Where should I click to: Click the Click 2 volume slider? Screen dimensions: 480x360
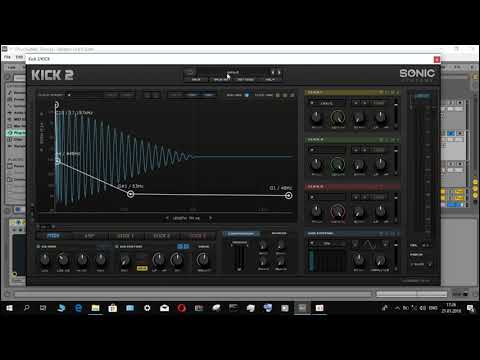[396, 160]
